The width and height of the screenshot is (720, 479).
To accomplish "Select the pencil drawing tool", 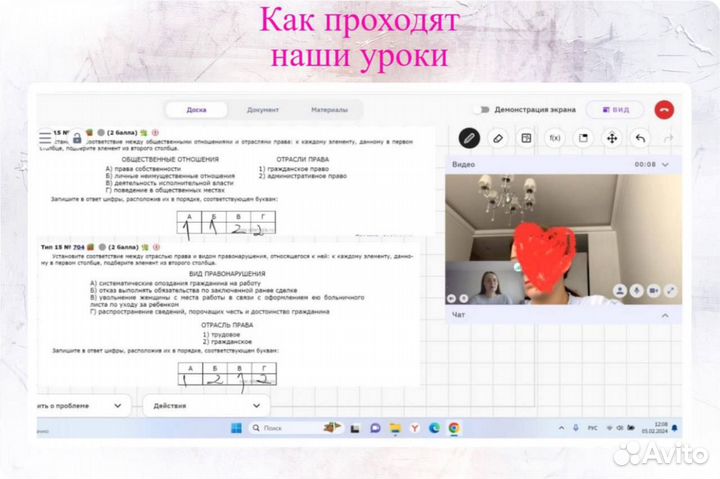I will [x=469, y=138].
